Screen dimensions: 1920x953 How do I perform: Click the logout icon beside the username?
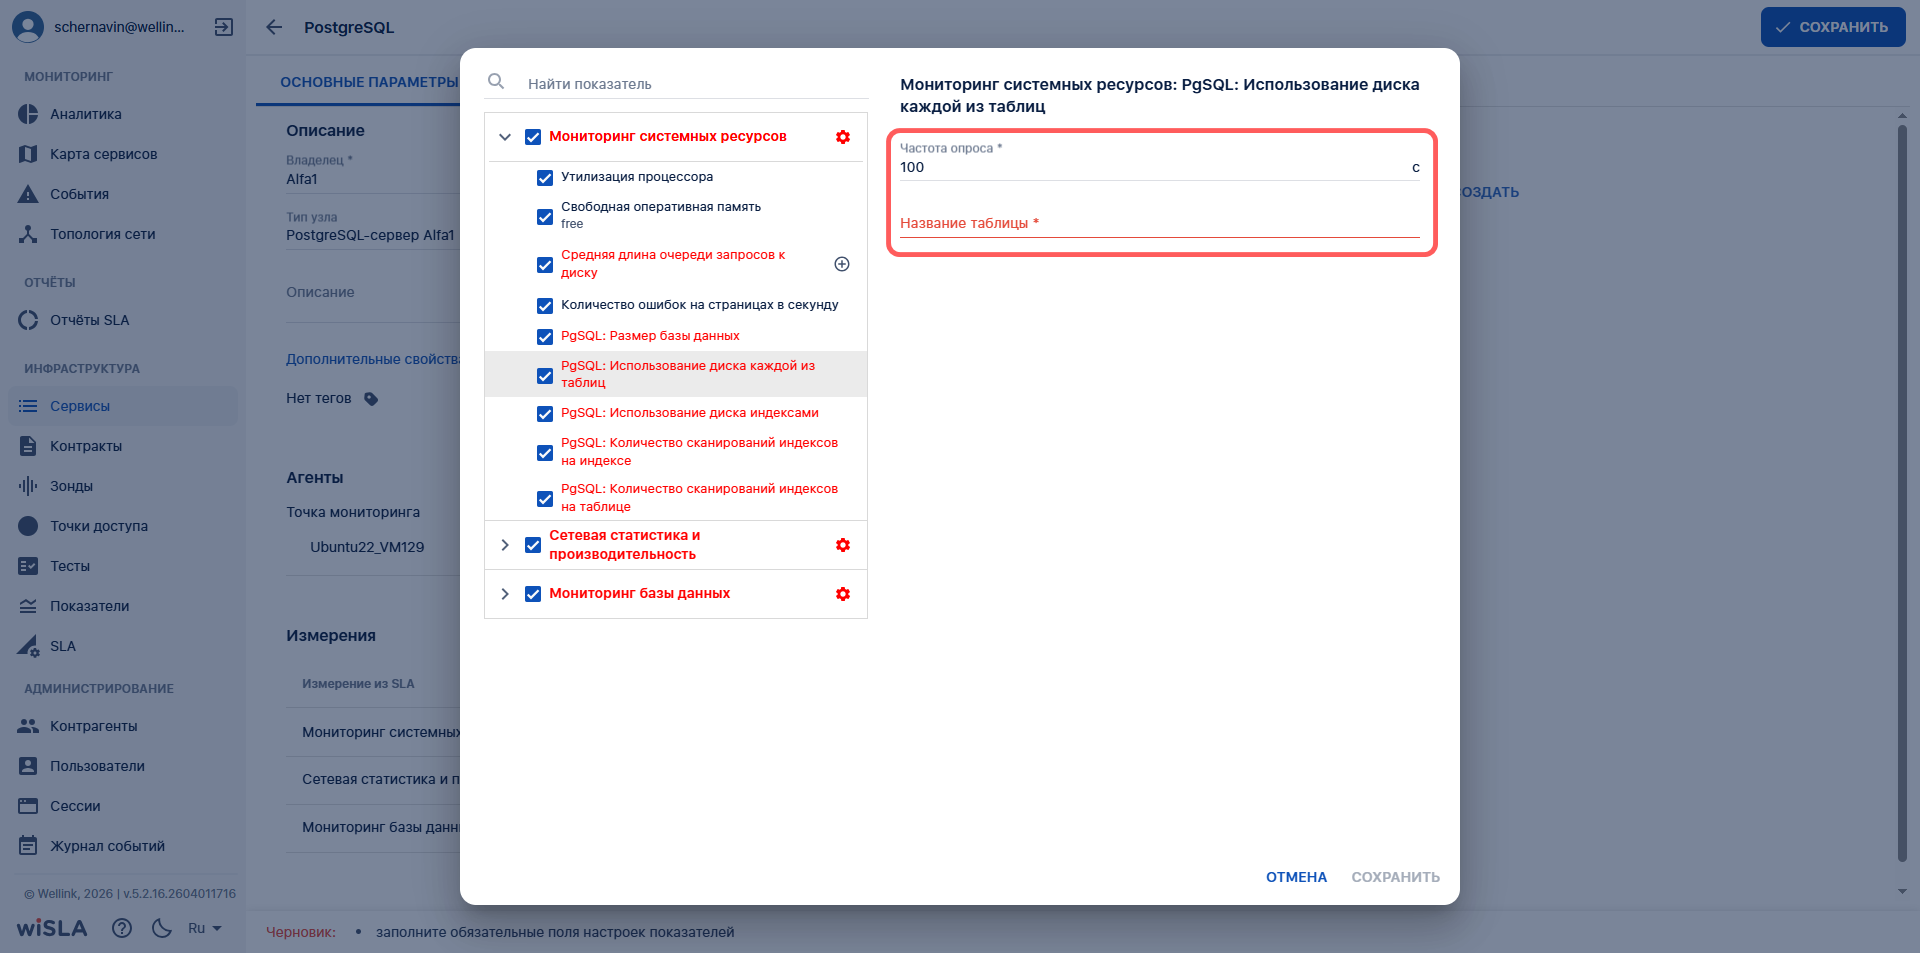click(224, 27)
